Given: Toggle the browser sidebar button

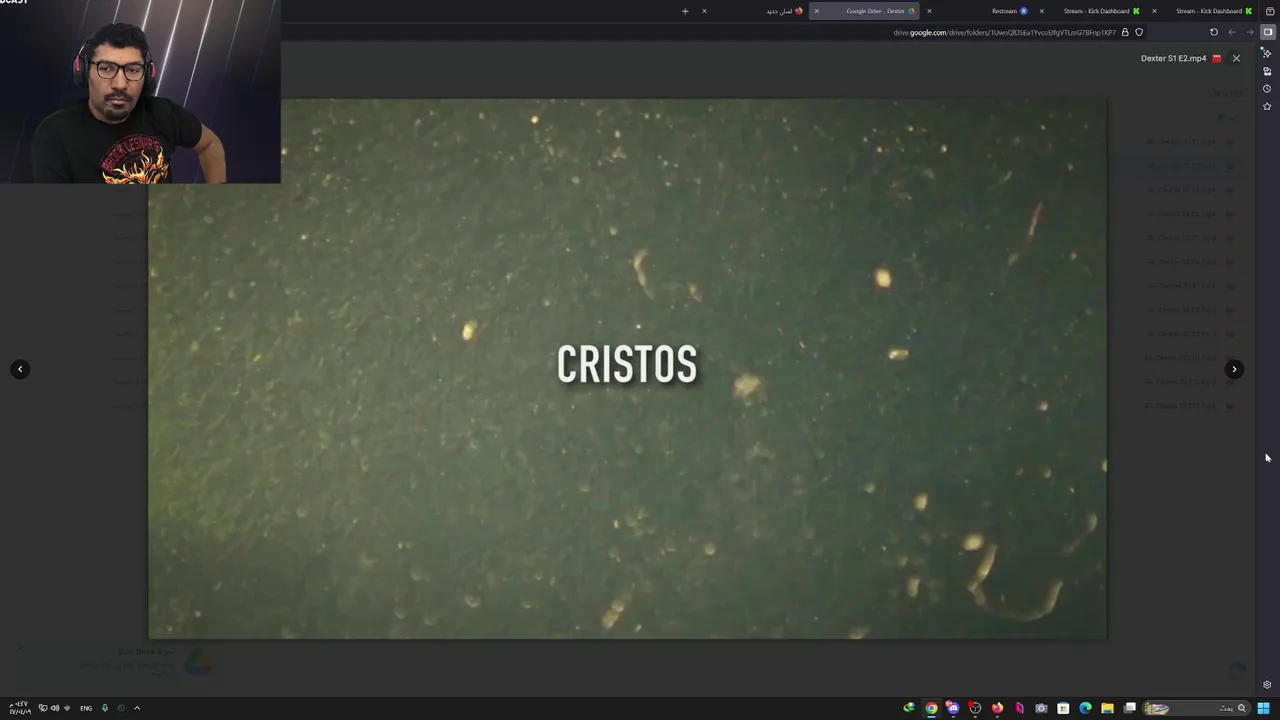Looking at the screenshot, I should coord(1267,32).
